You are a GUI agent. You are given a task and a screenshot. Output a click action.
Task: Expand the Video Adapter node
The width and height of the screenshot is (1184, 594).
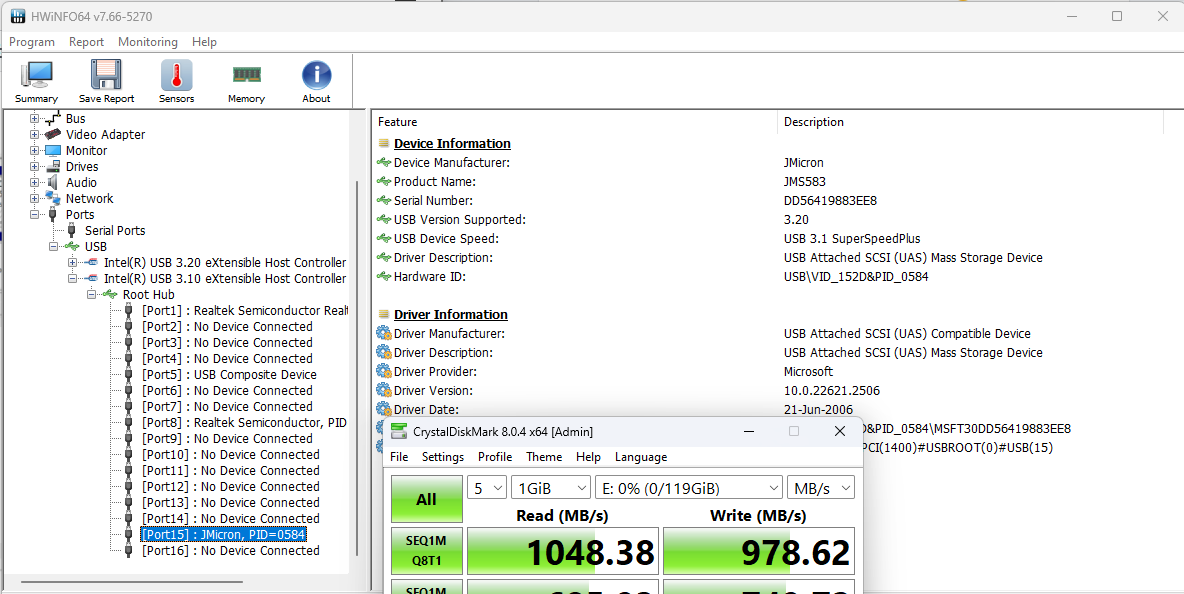(34, 134)
